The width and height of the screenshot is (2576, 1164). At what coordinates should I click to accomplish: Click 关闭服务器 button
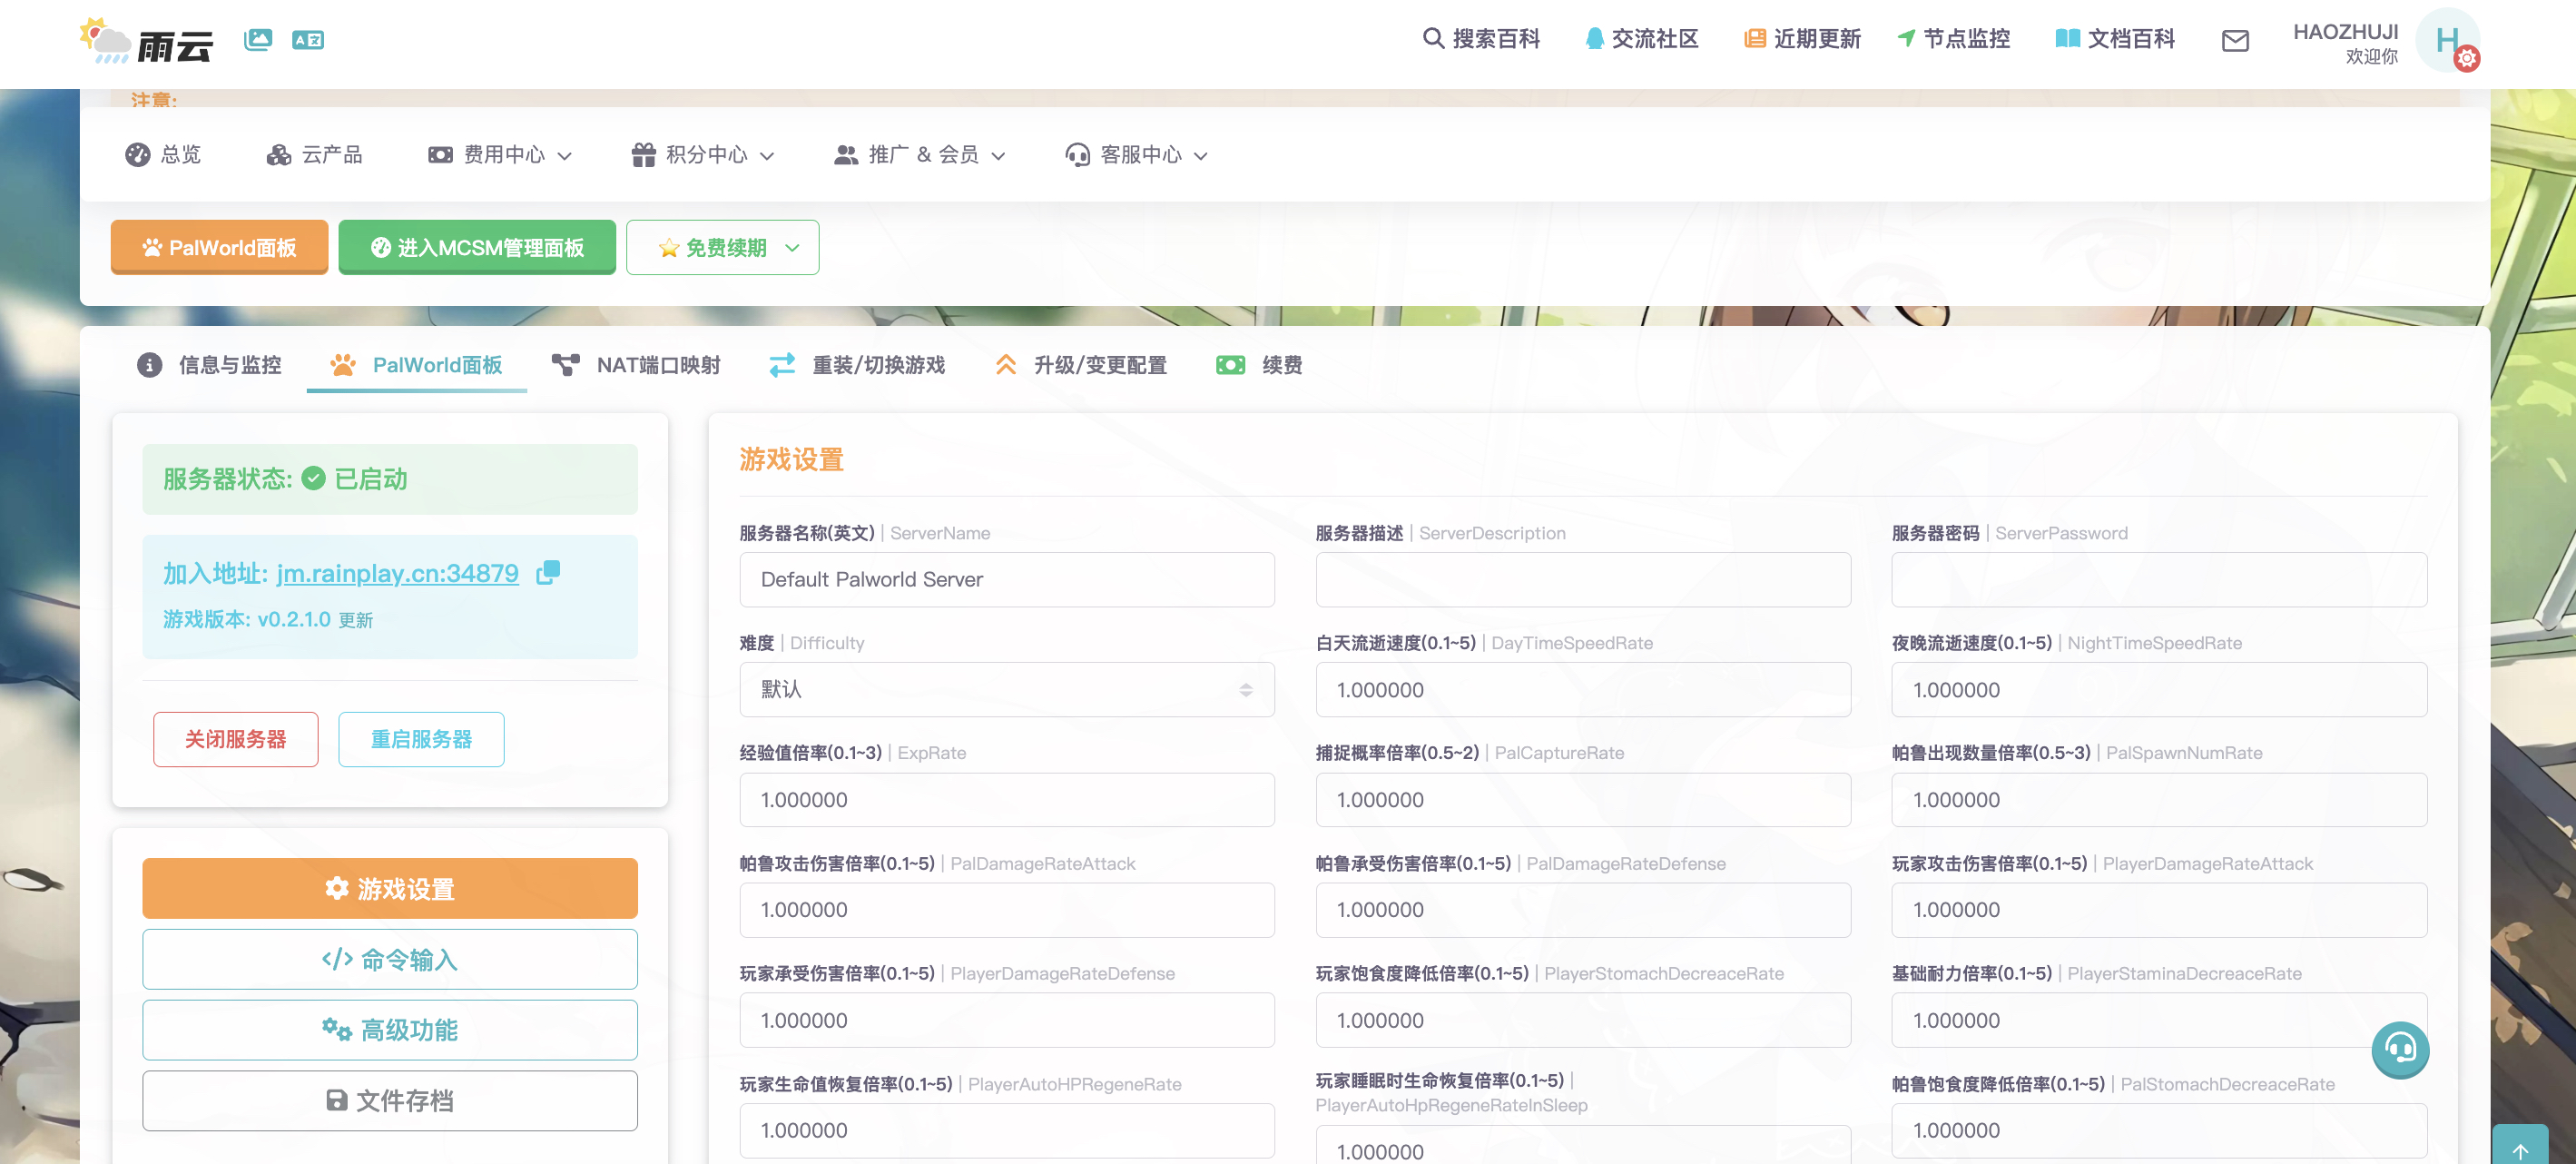click(x=236, y=739)
